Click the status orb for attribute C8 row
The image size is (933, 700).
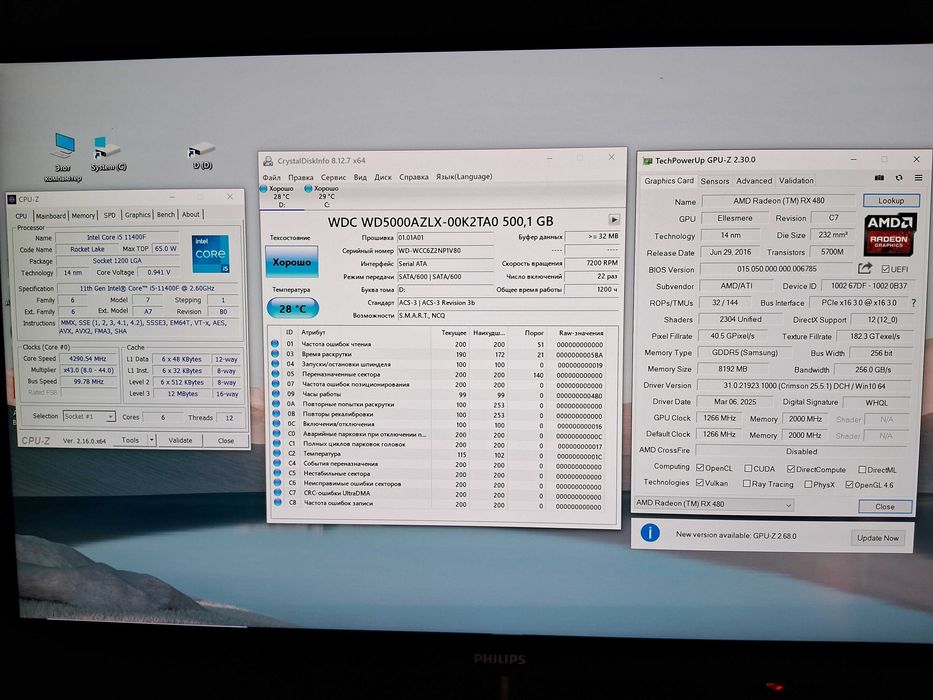pos(277,503)
